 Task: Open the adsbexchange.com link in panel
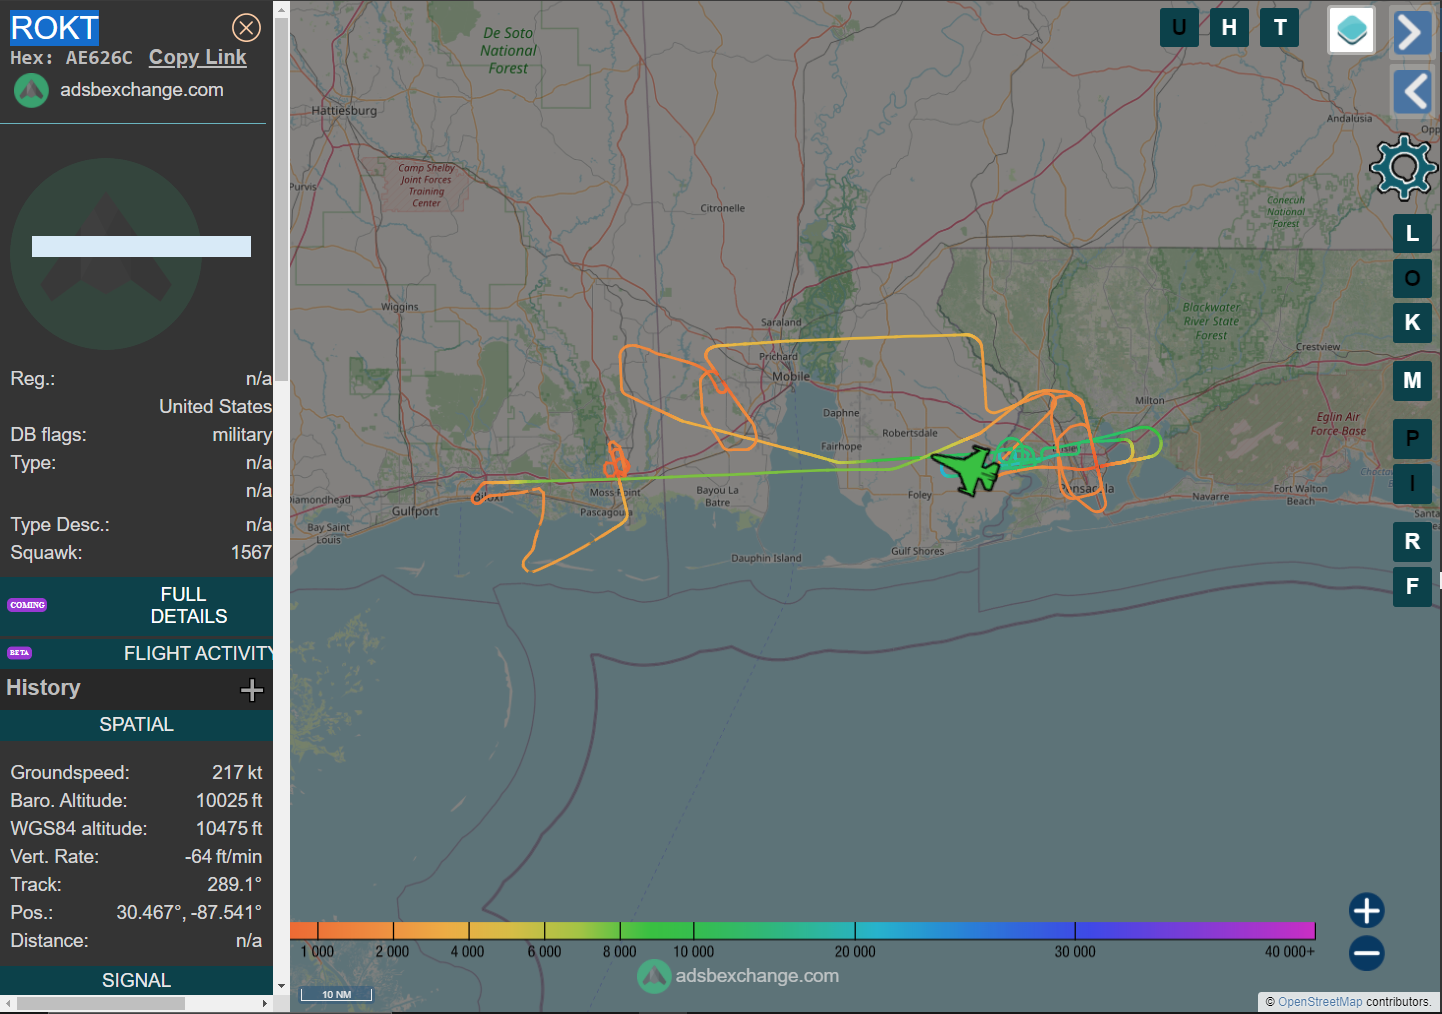(x=142, y=90)
